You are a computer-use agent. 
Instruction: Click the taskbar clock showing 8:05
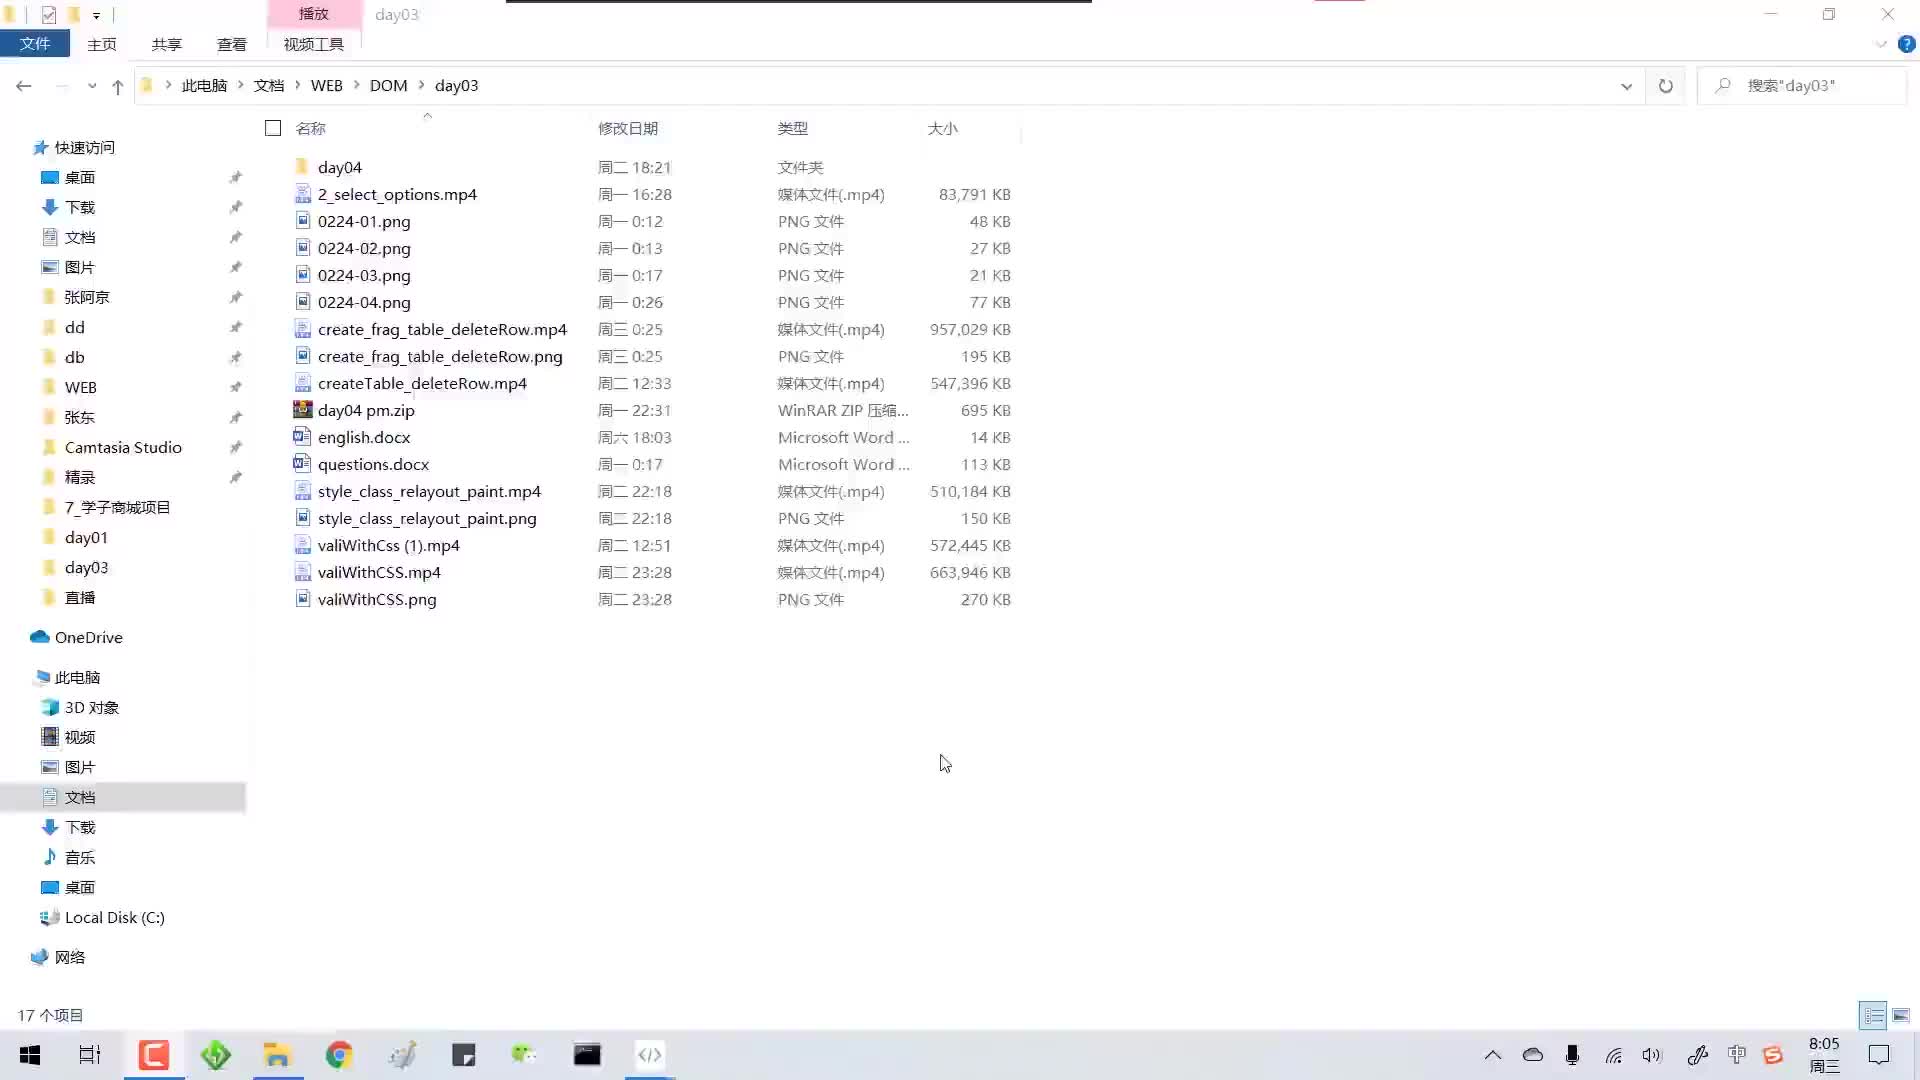1824,1055
